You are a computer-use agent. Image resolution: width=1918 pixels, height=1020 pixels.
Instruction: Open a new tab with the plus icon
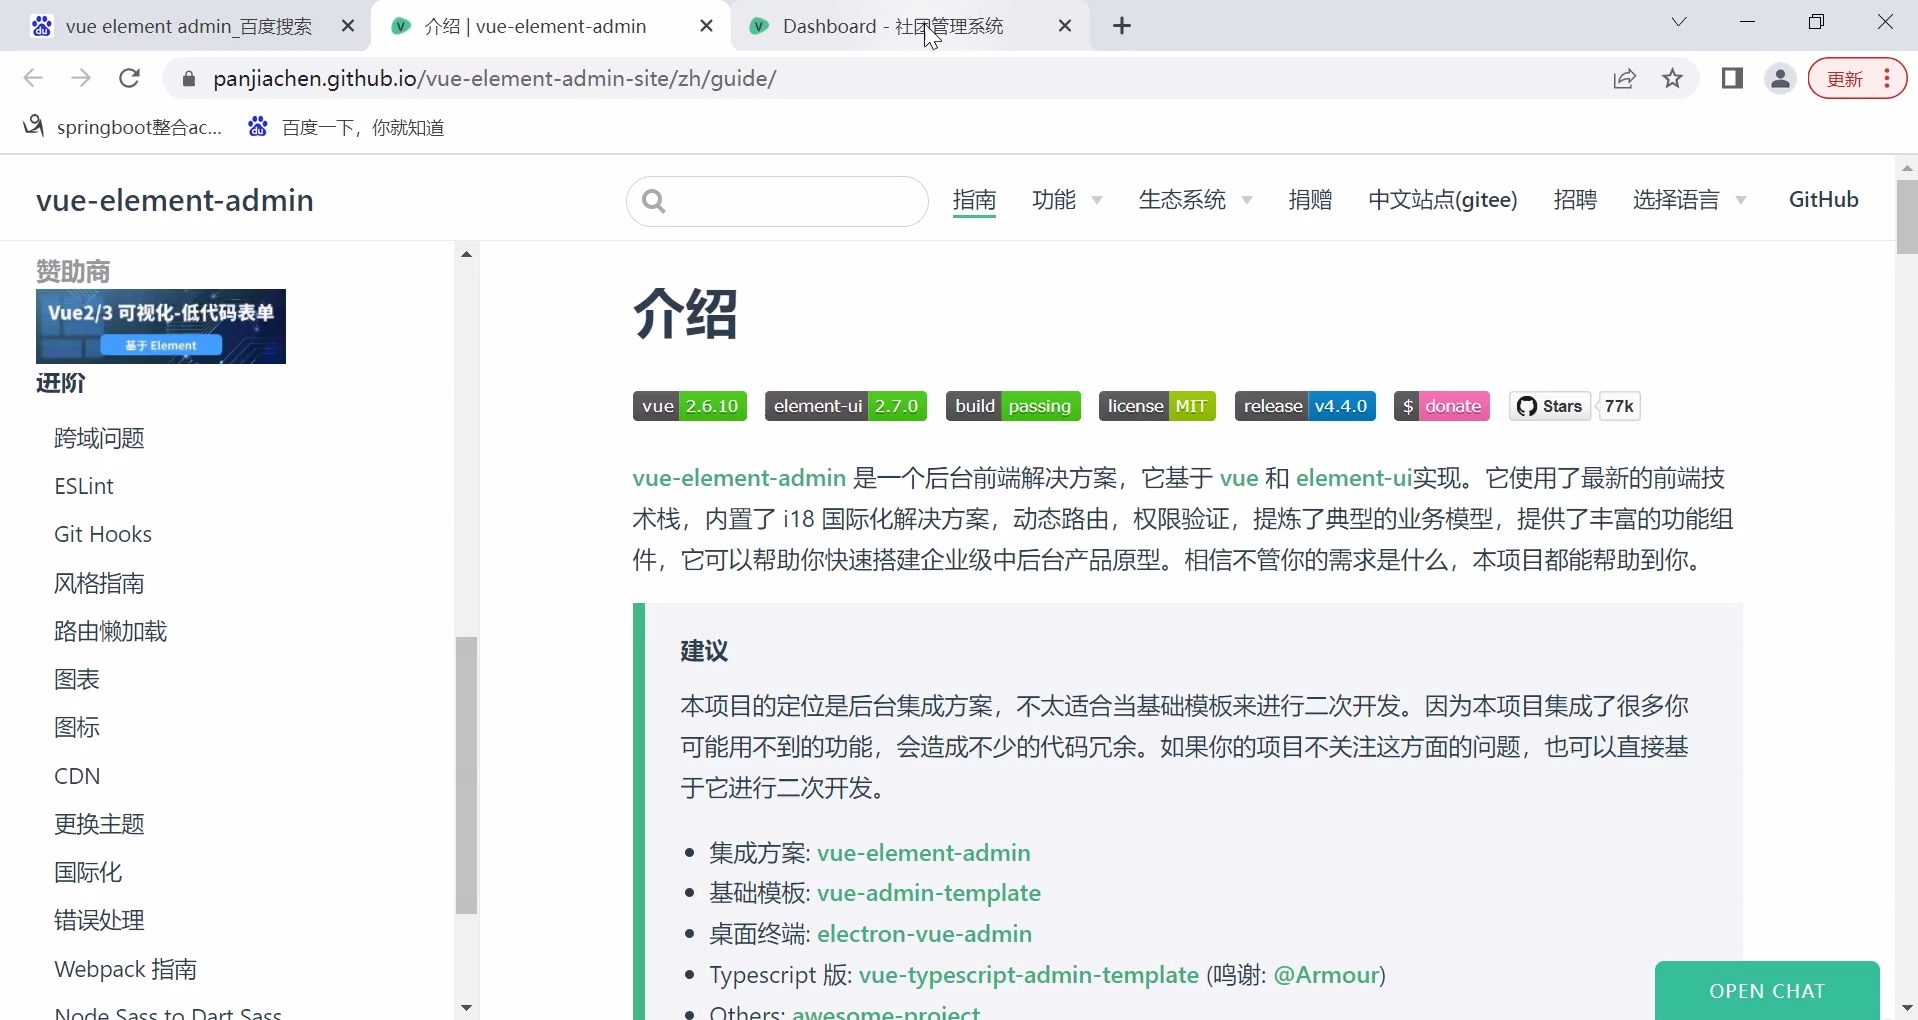click(1122, 26)
